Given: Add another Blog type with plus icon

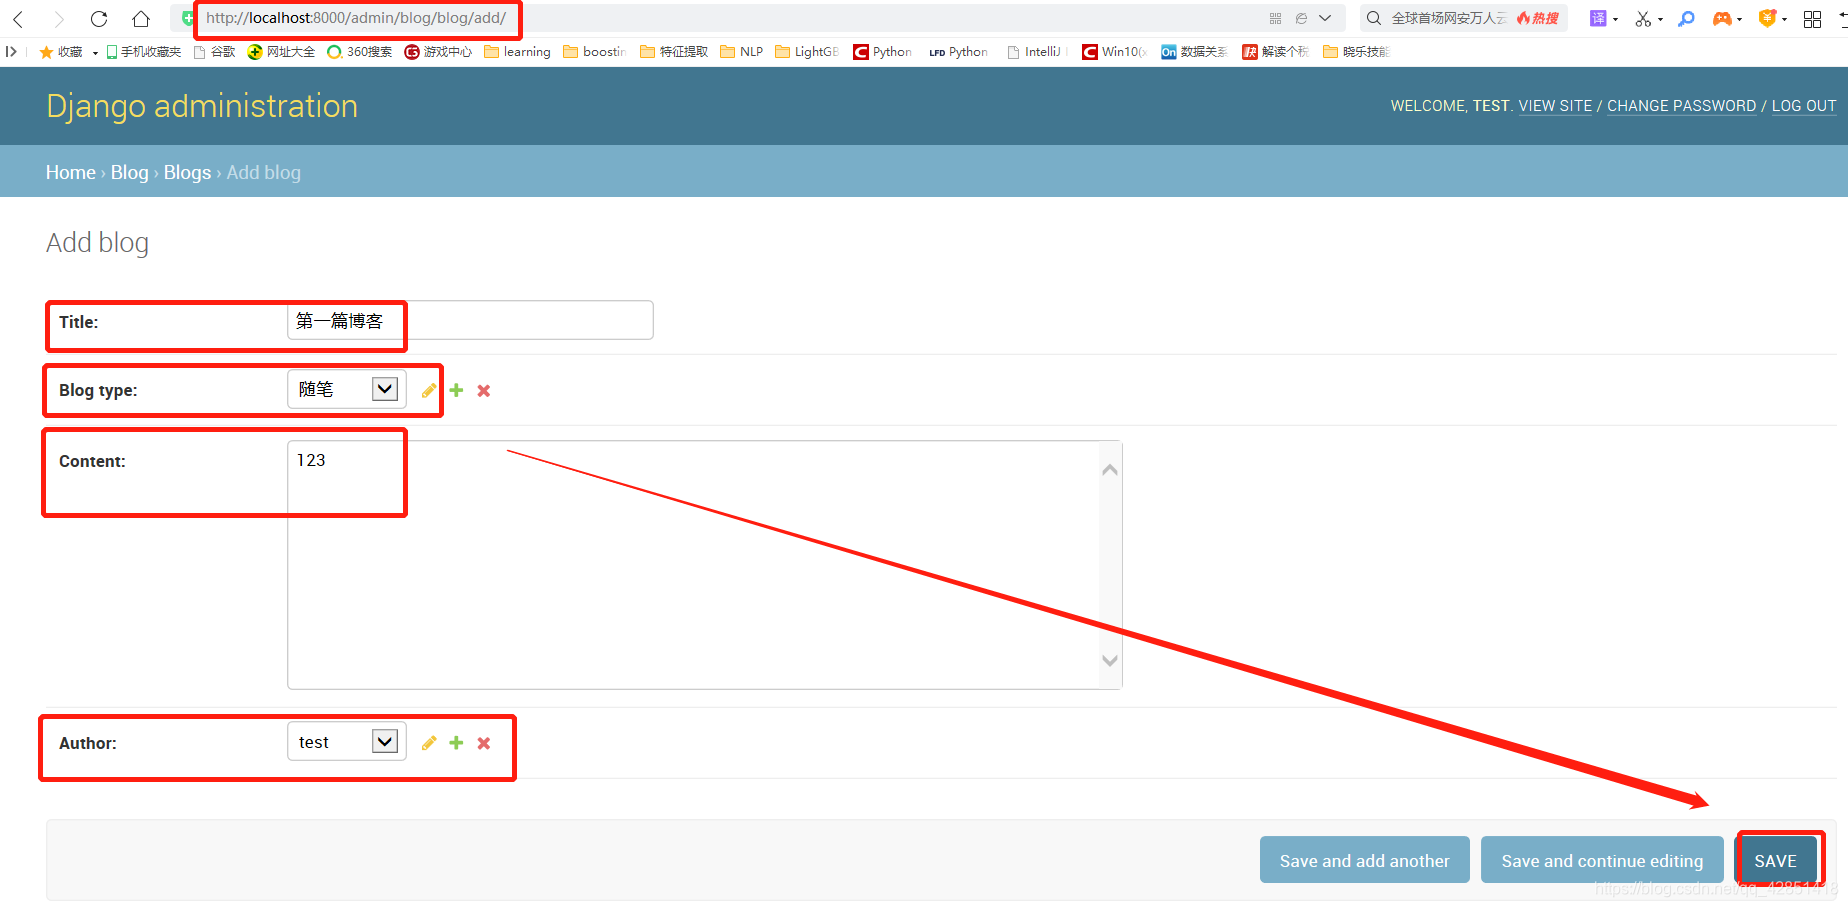Looking at the screenshot, I should (456, 390).
